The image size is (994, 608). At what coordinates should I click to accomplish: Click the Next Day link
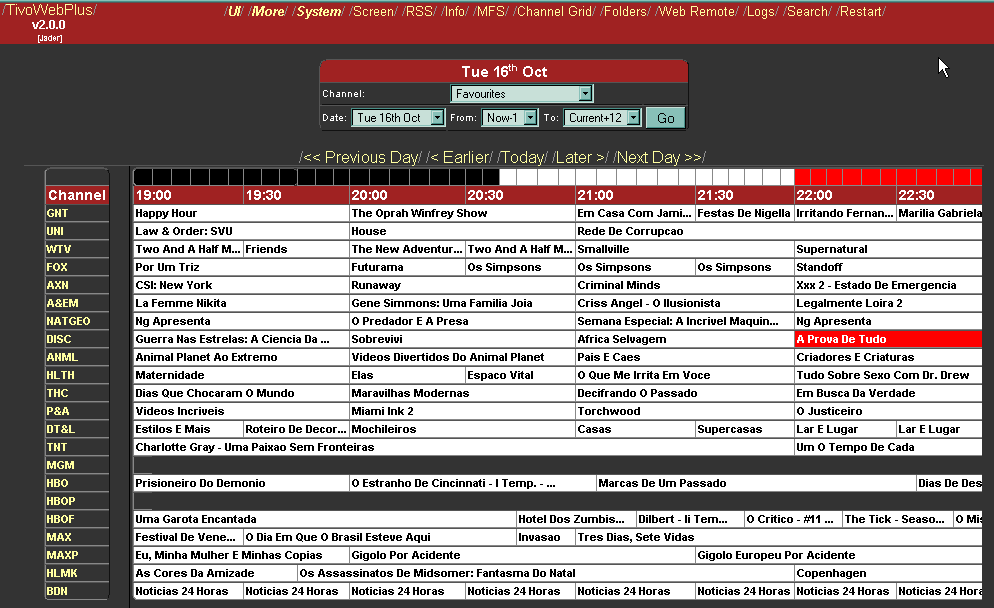click(659, 158)
